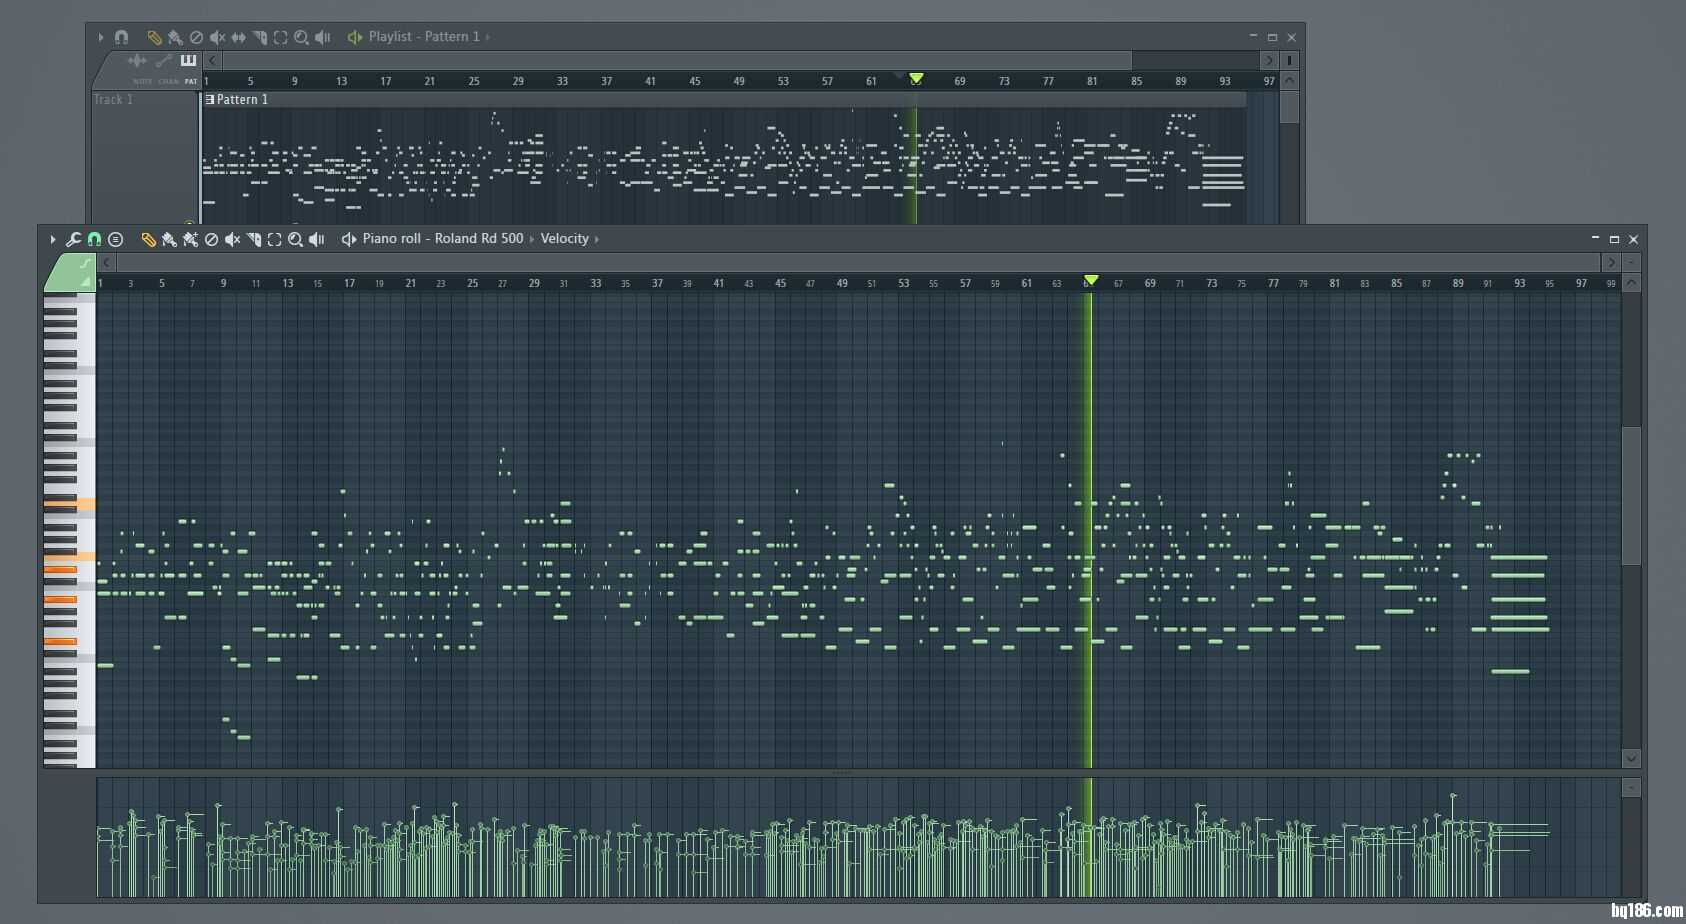Select the Piano roll select tool
Screen dimensions: 1686x924
coord(274,239)
